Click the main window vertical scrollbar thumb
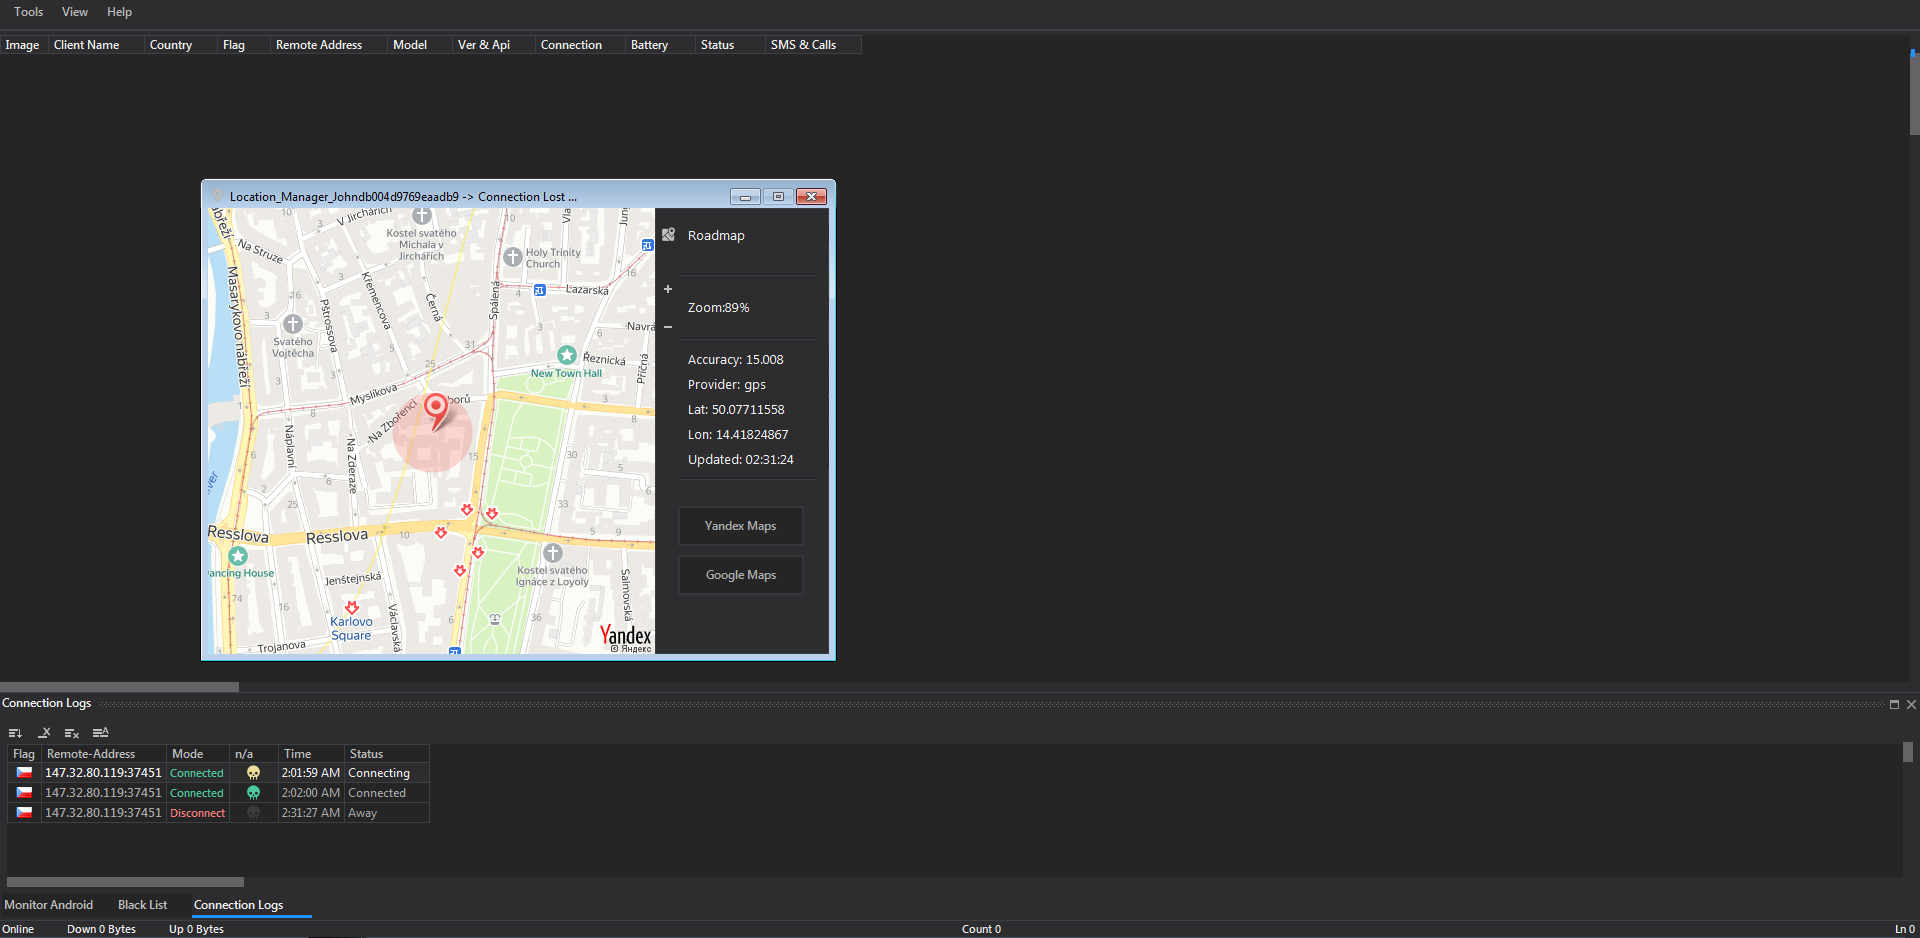 [1914, 92]
